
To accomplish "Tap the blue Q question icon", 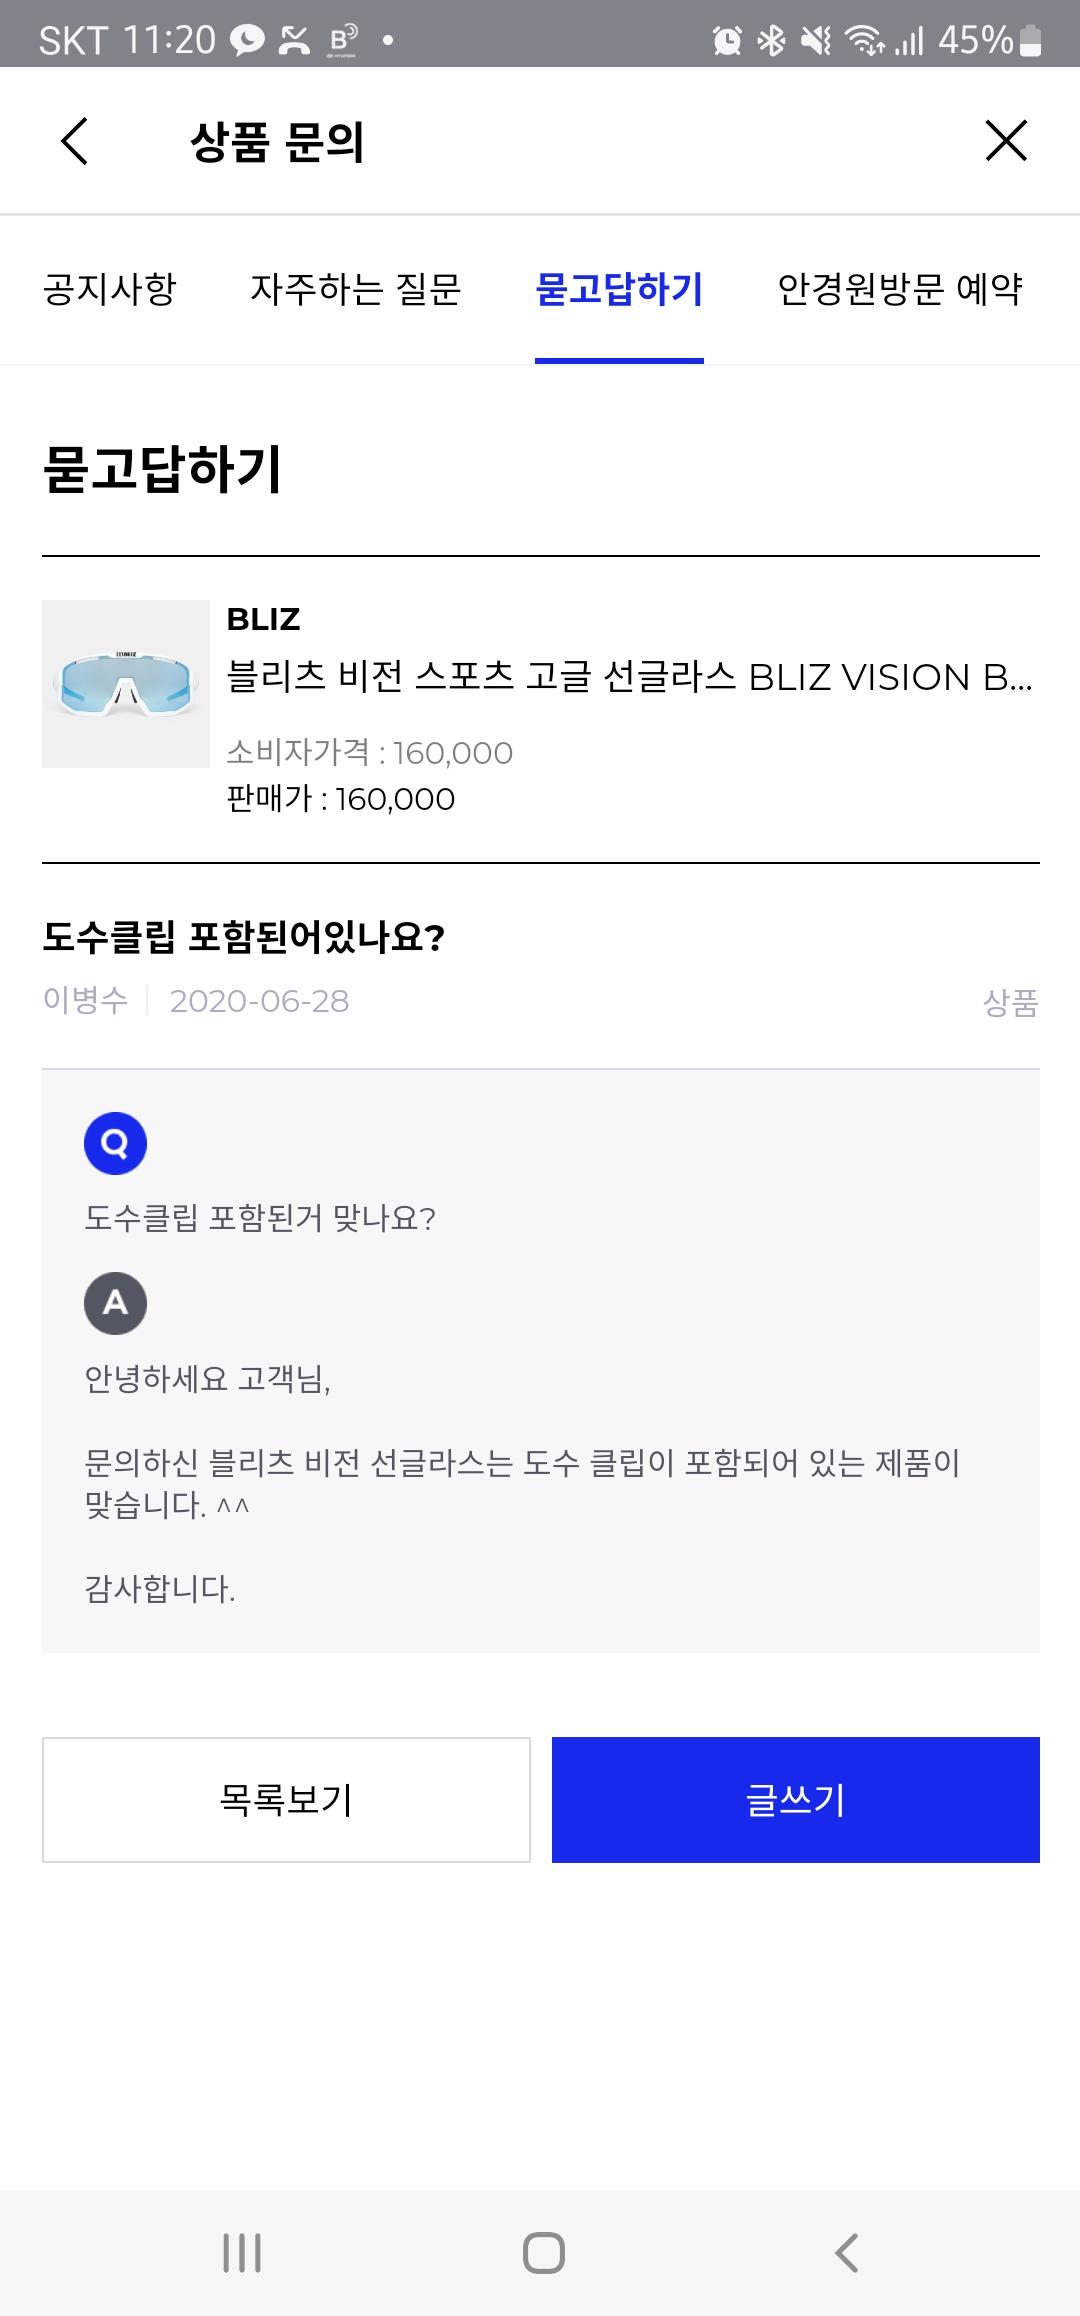I will 115,1143.
